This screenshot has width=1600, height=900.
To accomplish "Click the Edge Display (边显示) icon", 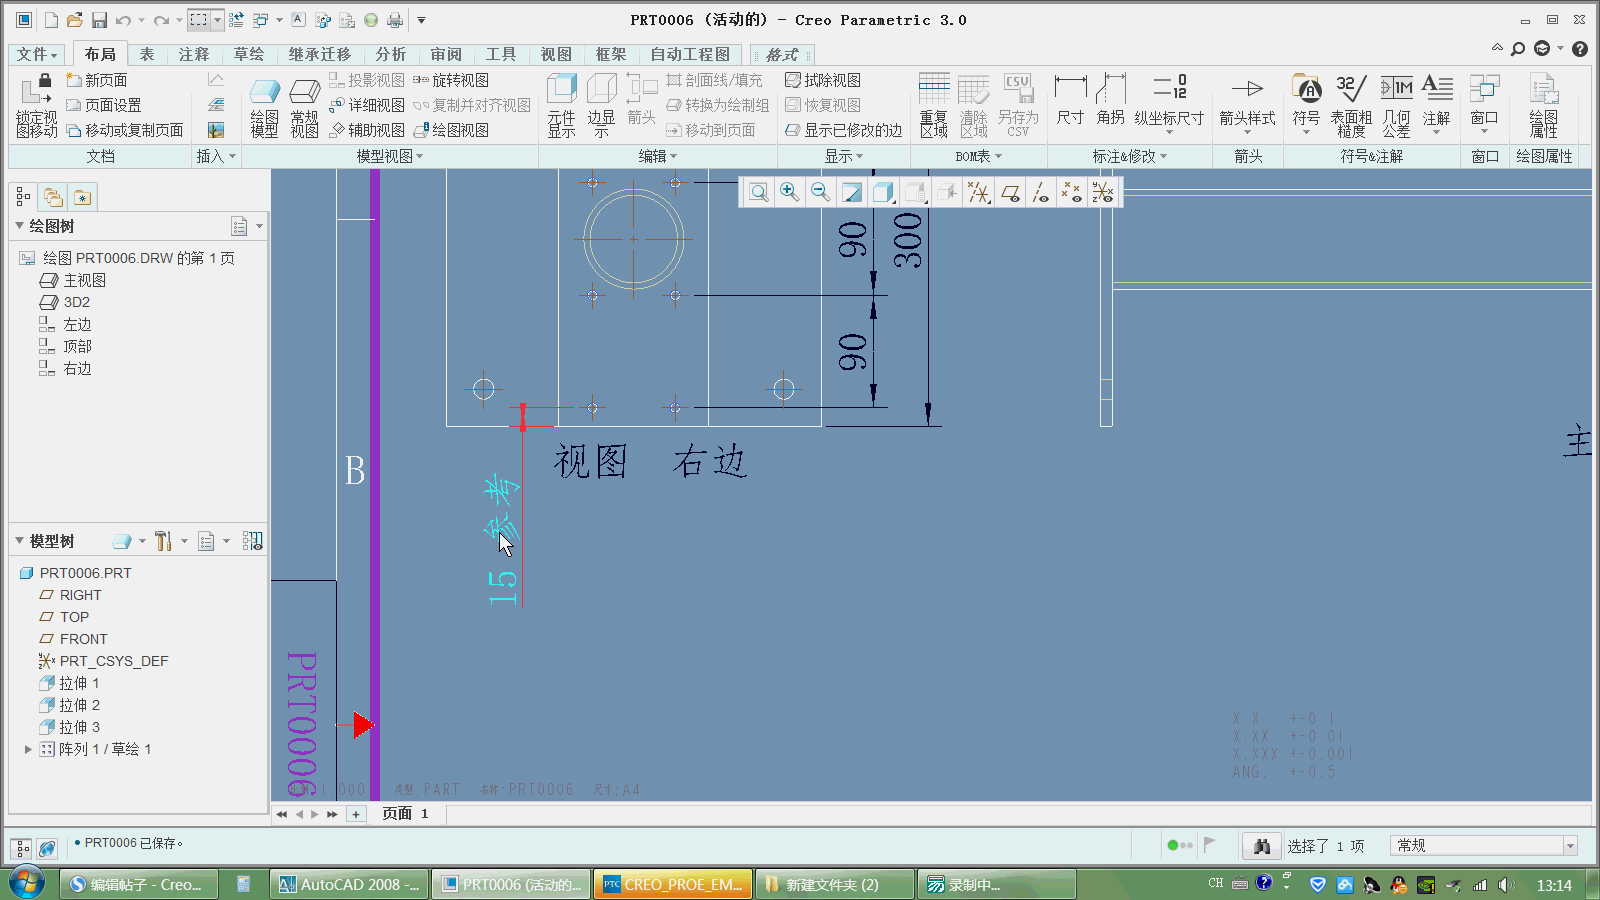I will point(601,105).
